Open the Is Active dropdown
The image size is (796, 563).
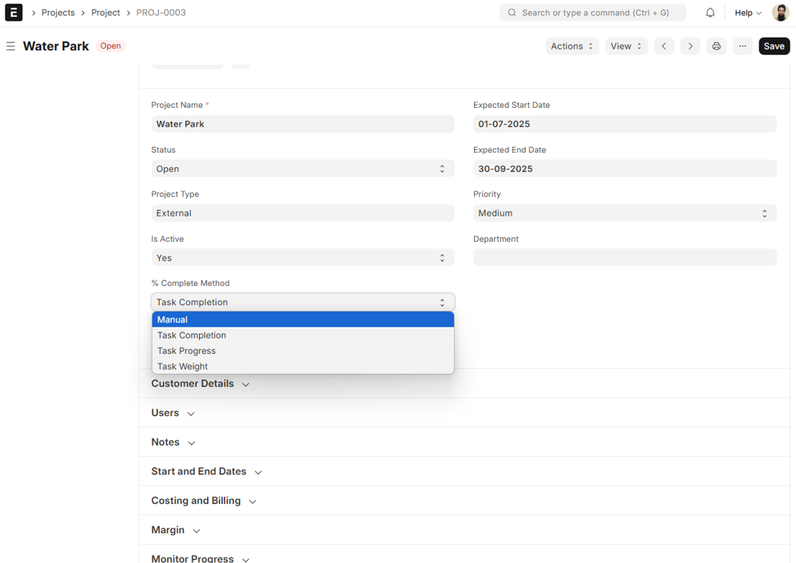(x=302, y=258)
